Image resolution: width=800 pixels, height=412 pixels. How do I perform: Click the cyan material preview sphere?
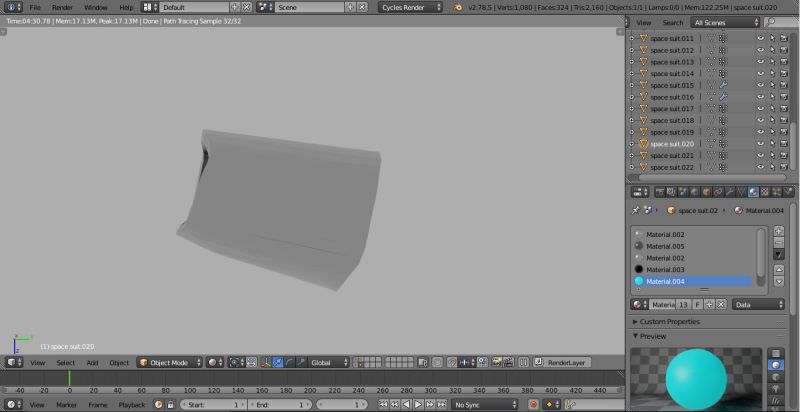pos(696,379)
